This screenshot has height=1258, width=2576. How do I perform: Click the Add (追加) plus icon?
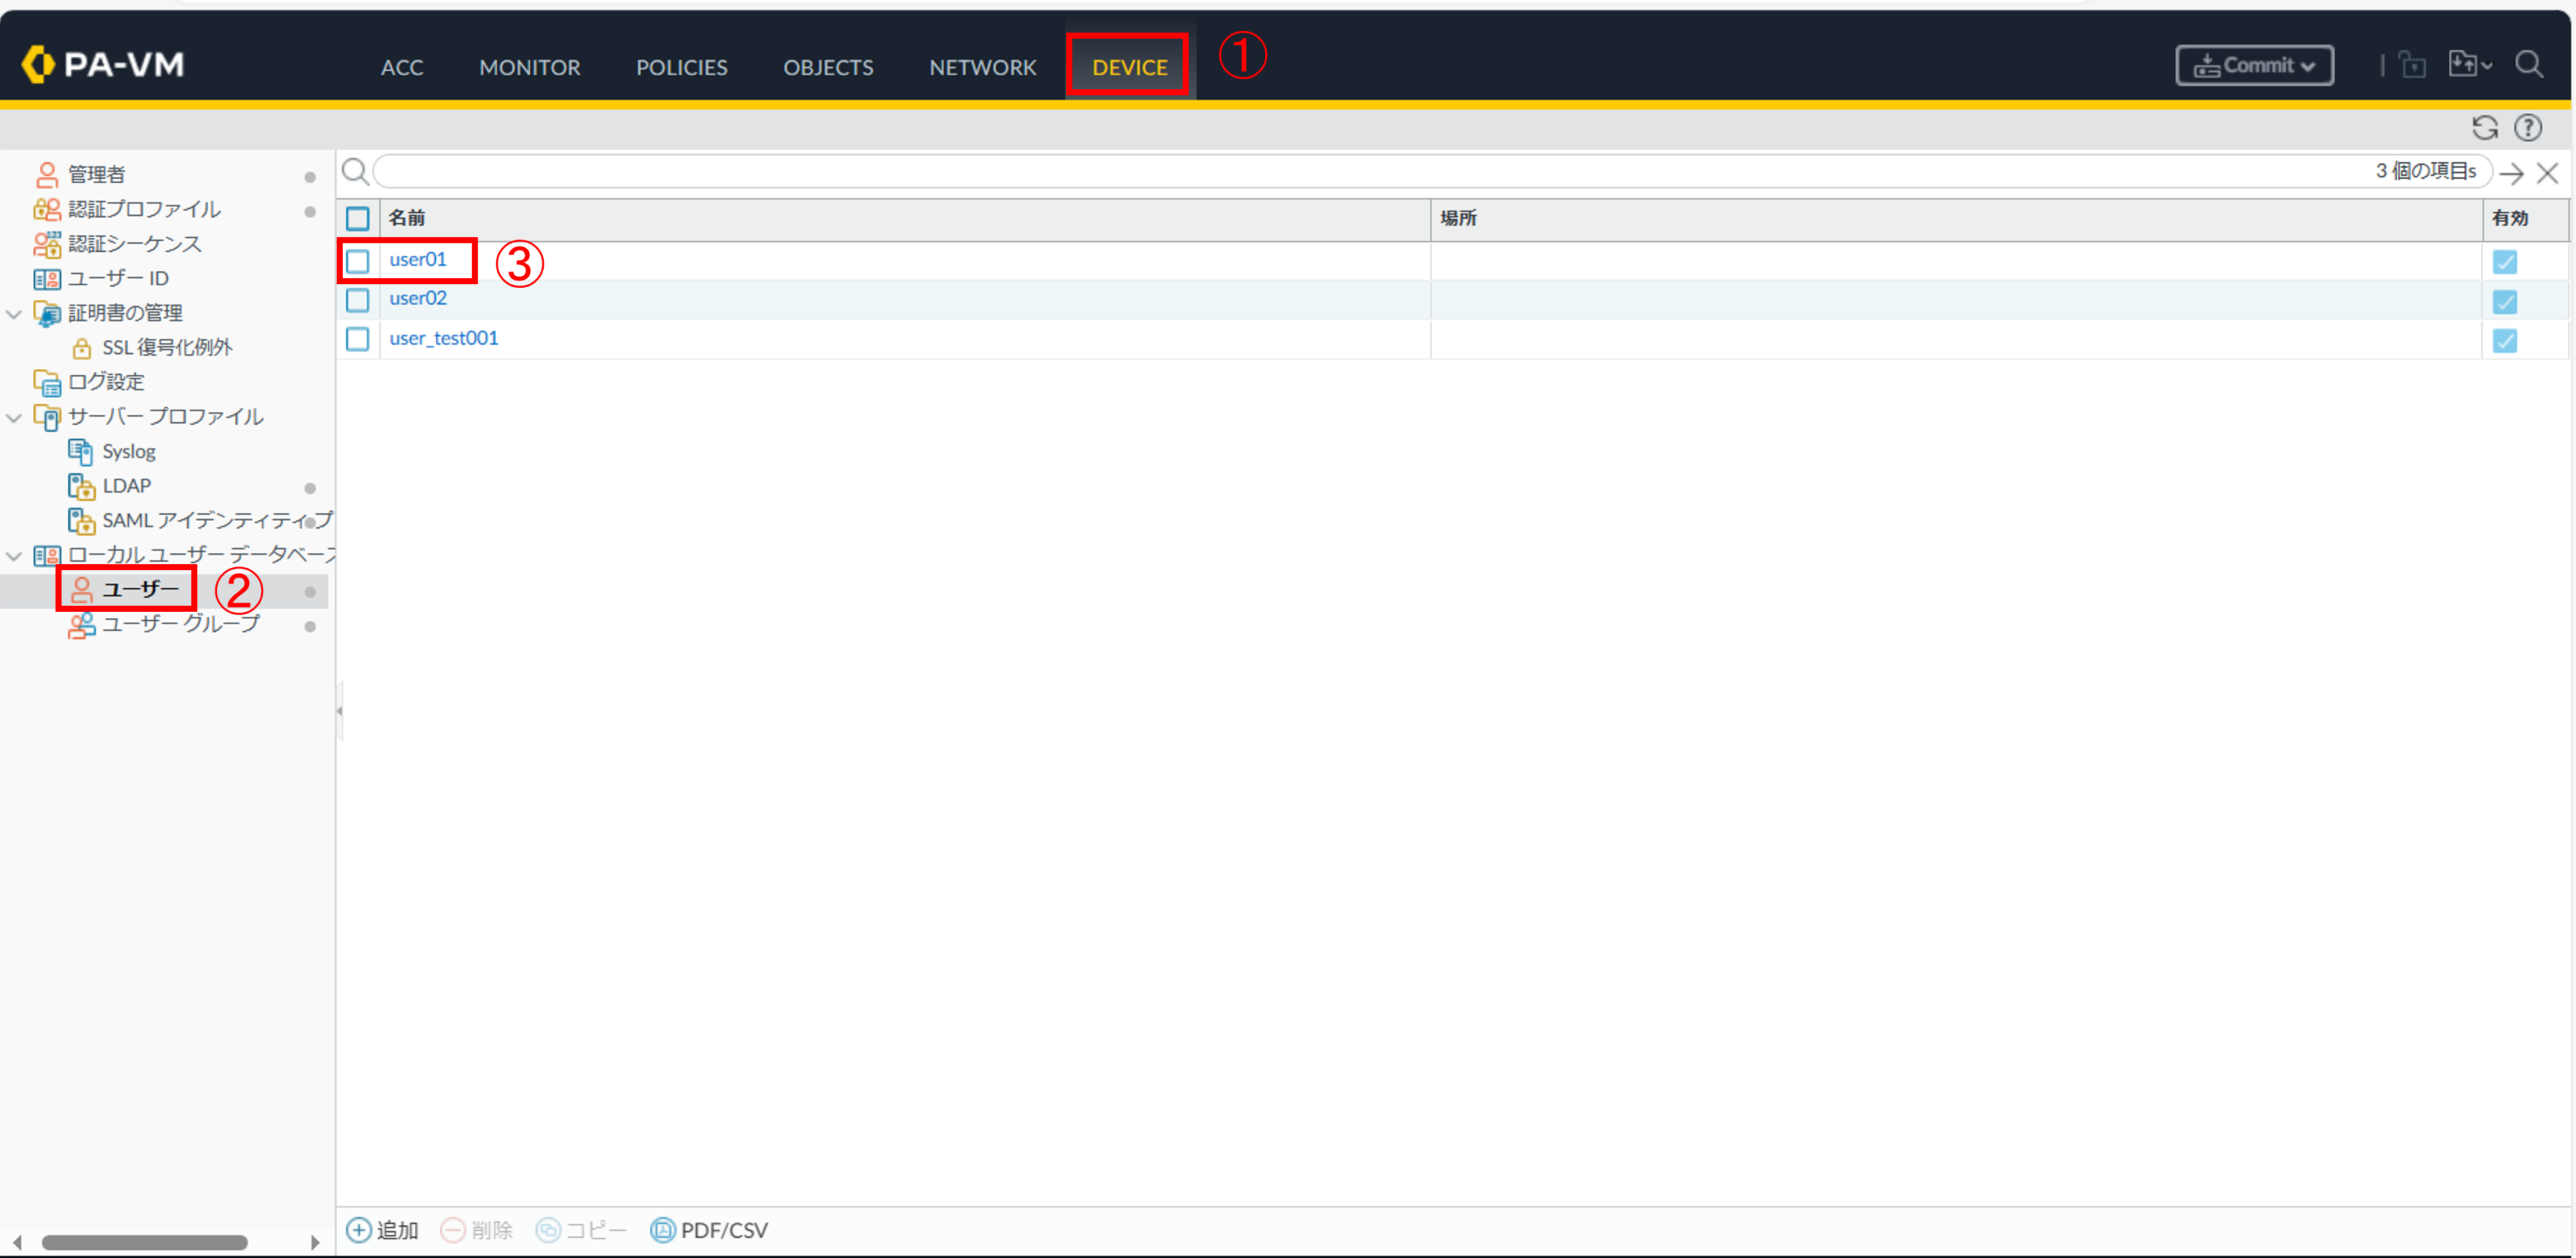(x=358, y=1229)
